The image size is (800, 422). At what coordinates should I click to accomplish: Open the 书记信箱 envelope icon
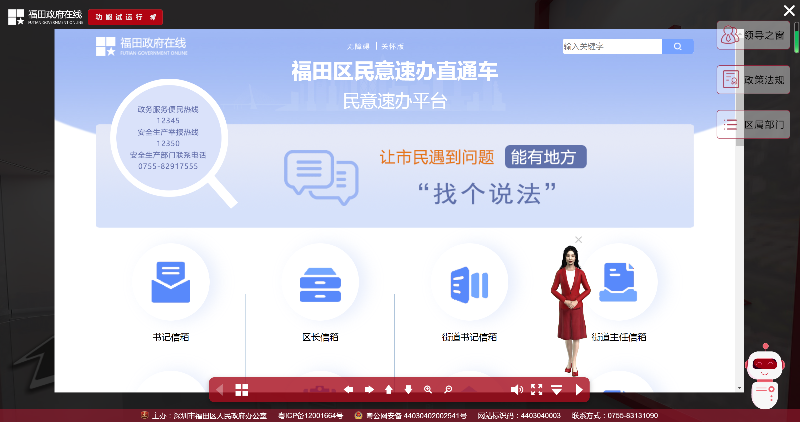(x=171, y=282)
